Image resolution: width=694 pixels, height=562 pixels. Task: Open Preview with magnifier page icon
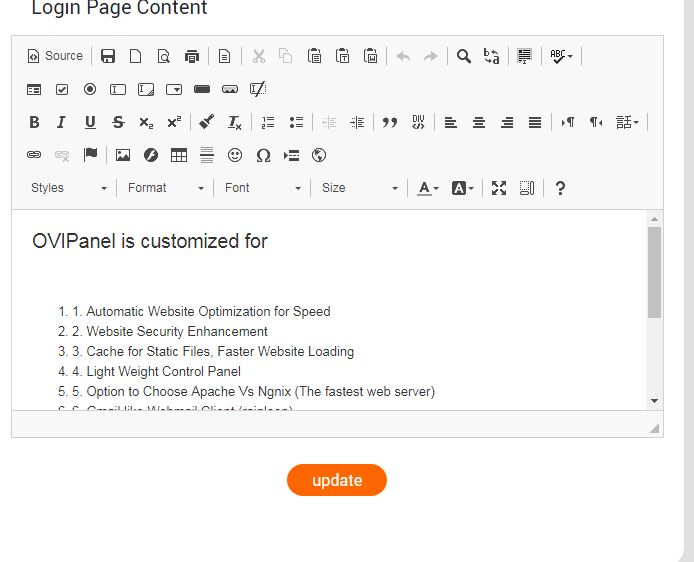(x=164, y=56)
